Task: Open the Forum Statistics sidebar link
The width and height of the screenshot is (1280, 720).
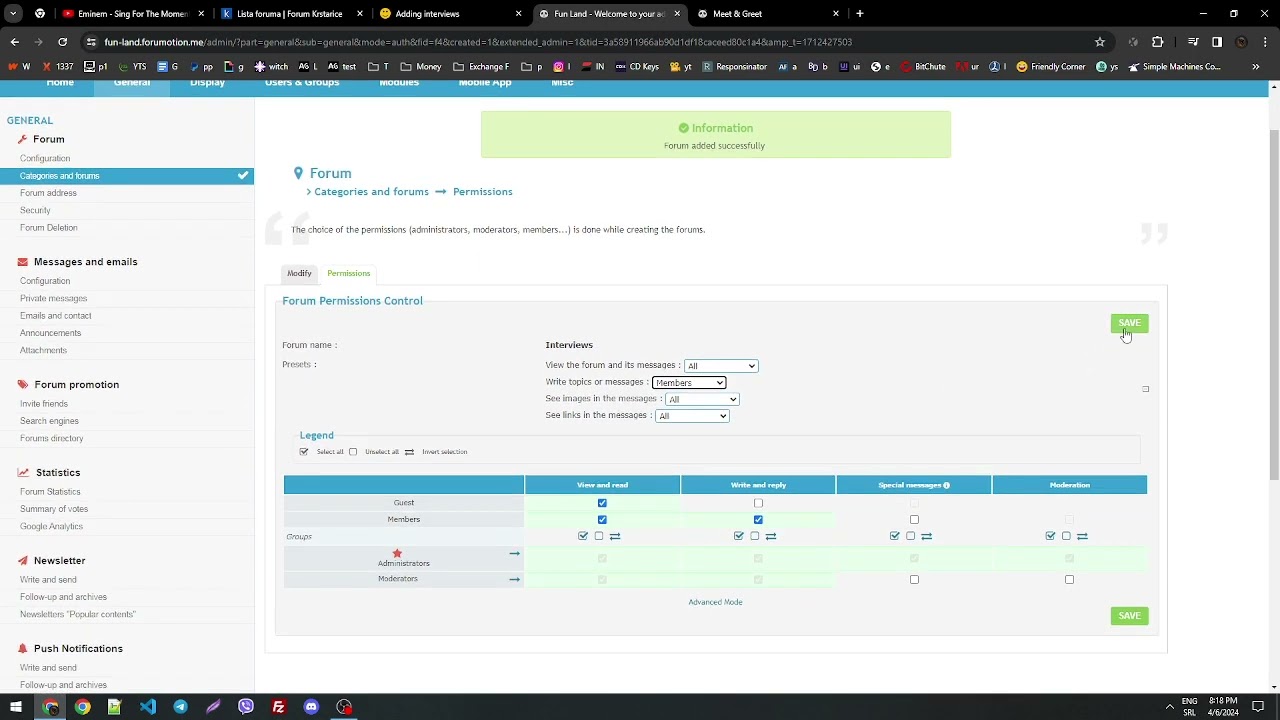Action: (x=50, y=492)
